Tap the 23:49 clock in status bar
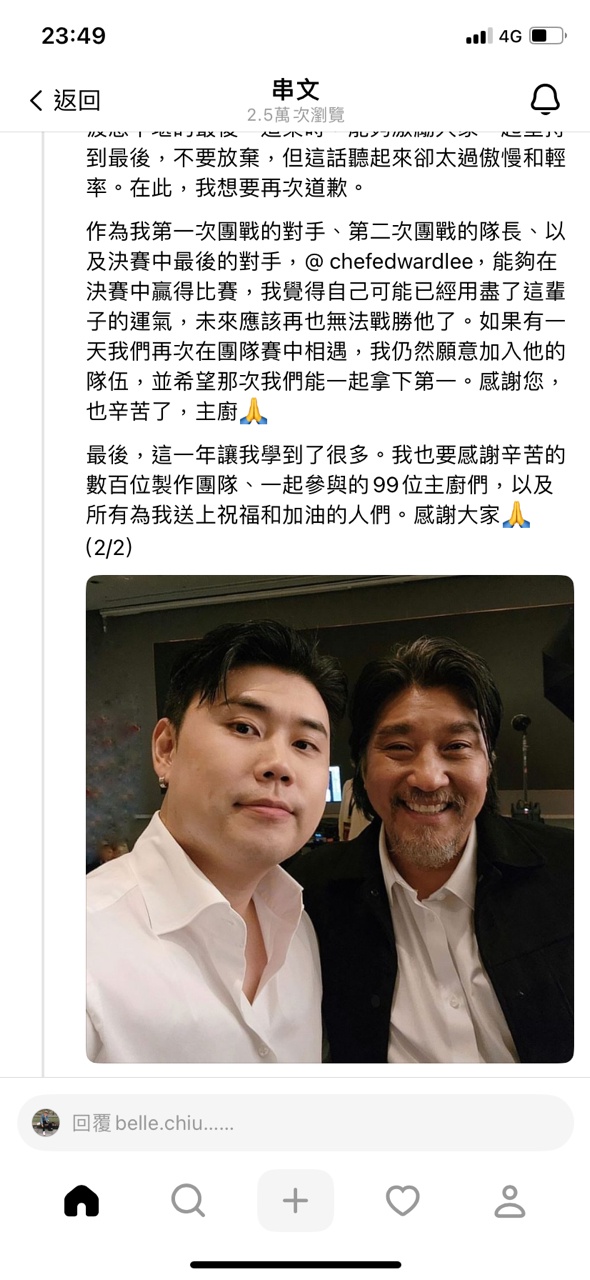Screen dimensions: 590x1280 click(73, 36)
